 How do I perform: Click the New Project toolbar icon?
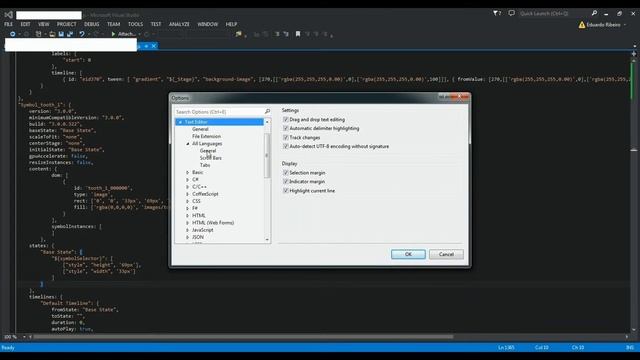(38, 34)
